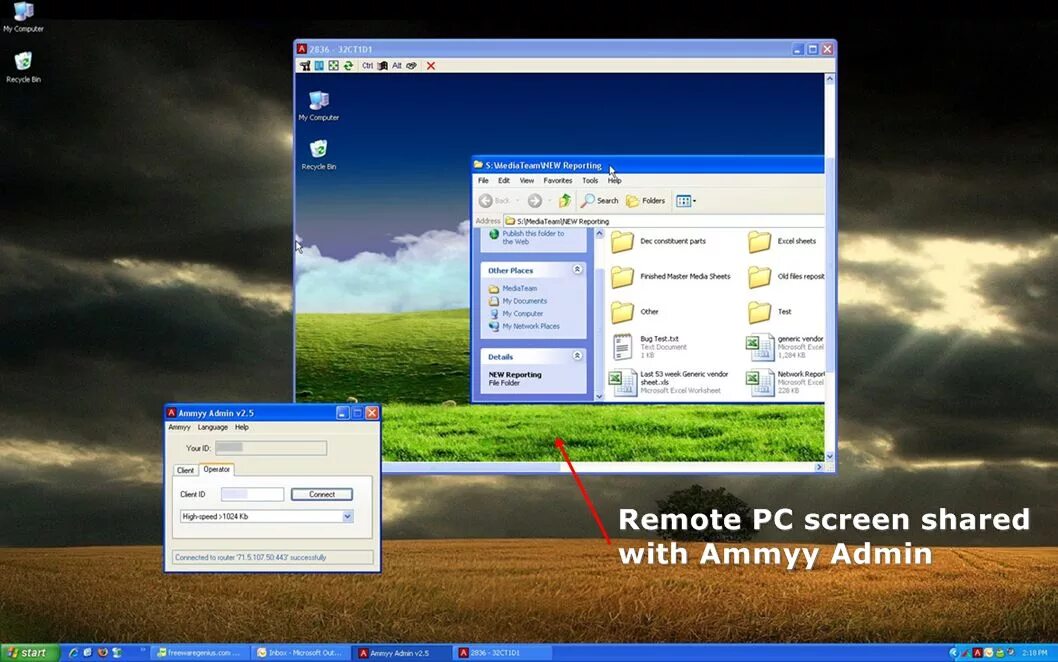The height and width of the screenshot is (662, 1058).
Task: Switch to the Operator tab in Ammyy Admin
Action: pyautogui.click(x=217, y=469)
